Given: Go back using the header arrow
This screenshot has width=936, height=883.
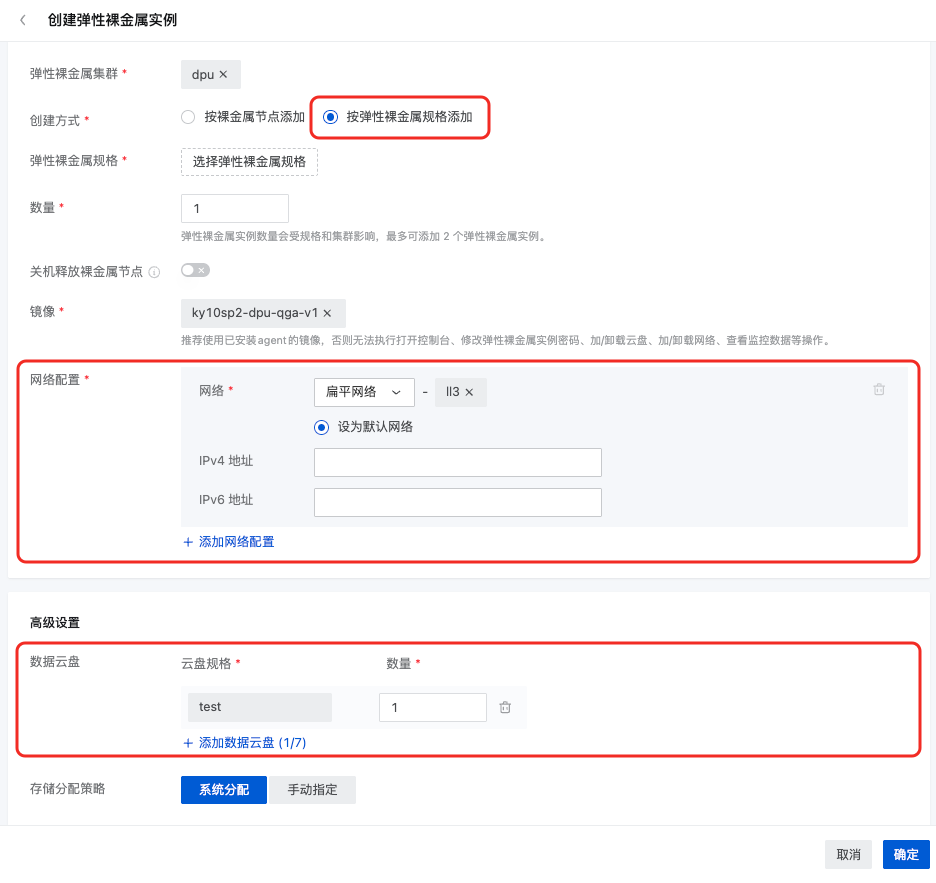Looking at the screenshot, I should [23, 20].
